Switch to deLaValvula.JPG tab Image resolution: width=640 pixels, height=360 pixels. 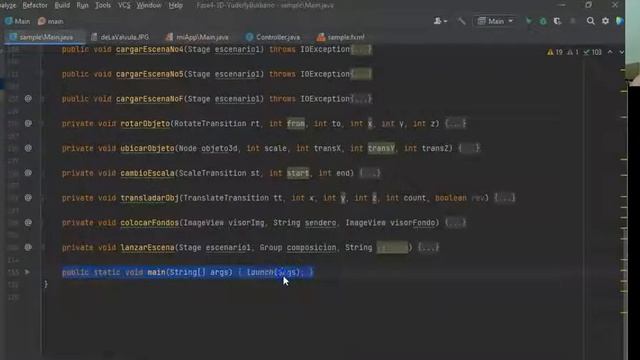120,37
